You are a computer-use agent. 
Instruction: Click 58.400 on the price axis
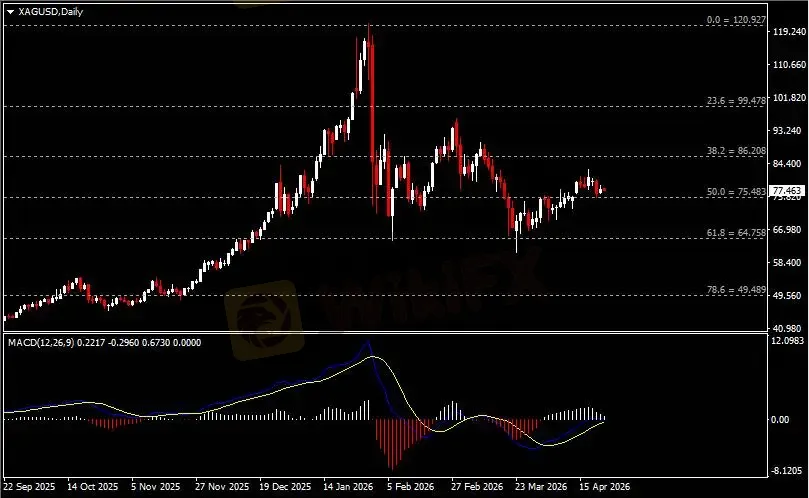(x=789, y=262)
